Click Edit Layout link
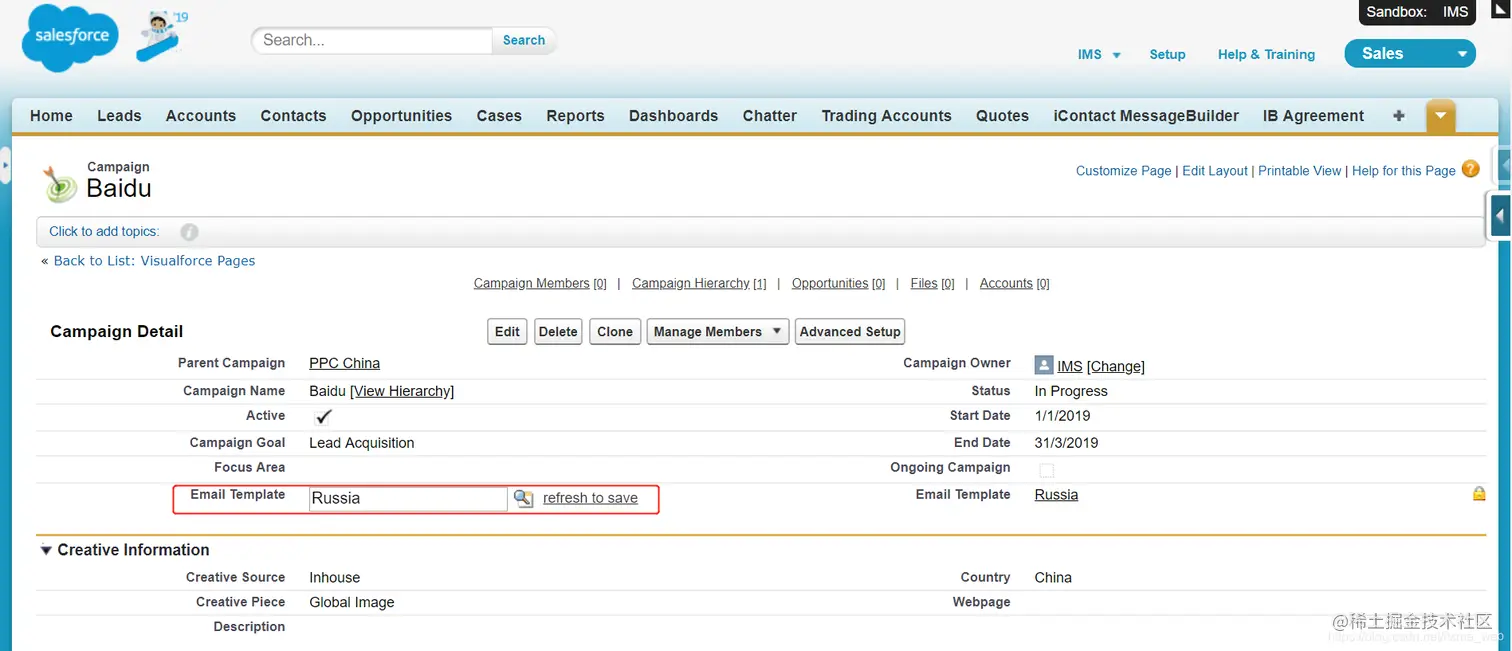This screenshot has height=651, width=1512. (x=1215, y=171)
